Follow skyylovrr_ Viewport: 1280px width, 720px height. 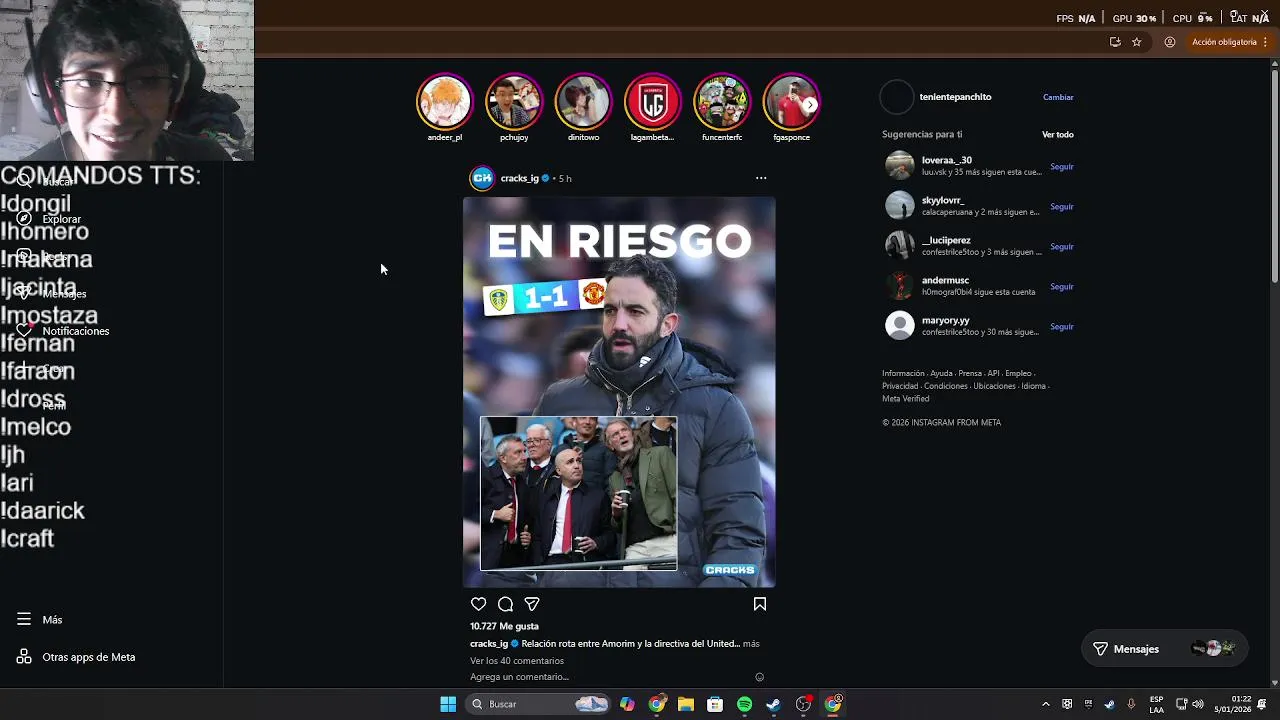(1062, 207)
